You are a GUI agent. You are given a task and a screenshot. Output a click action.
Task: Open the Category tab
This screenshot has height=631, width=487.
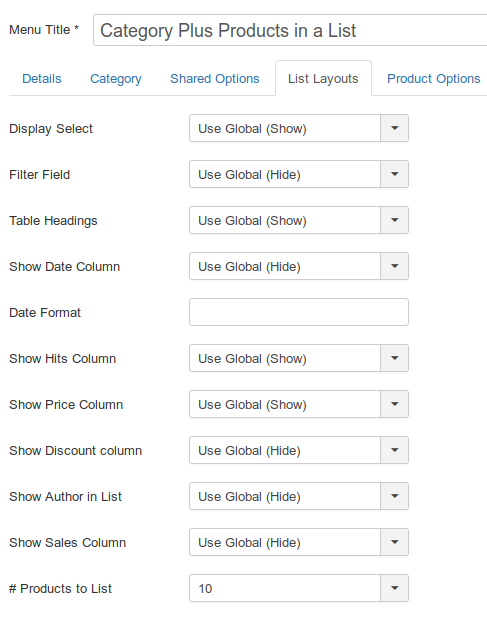[x=116, y=78]
